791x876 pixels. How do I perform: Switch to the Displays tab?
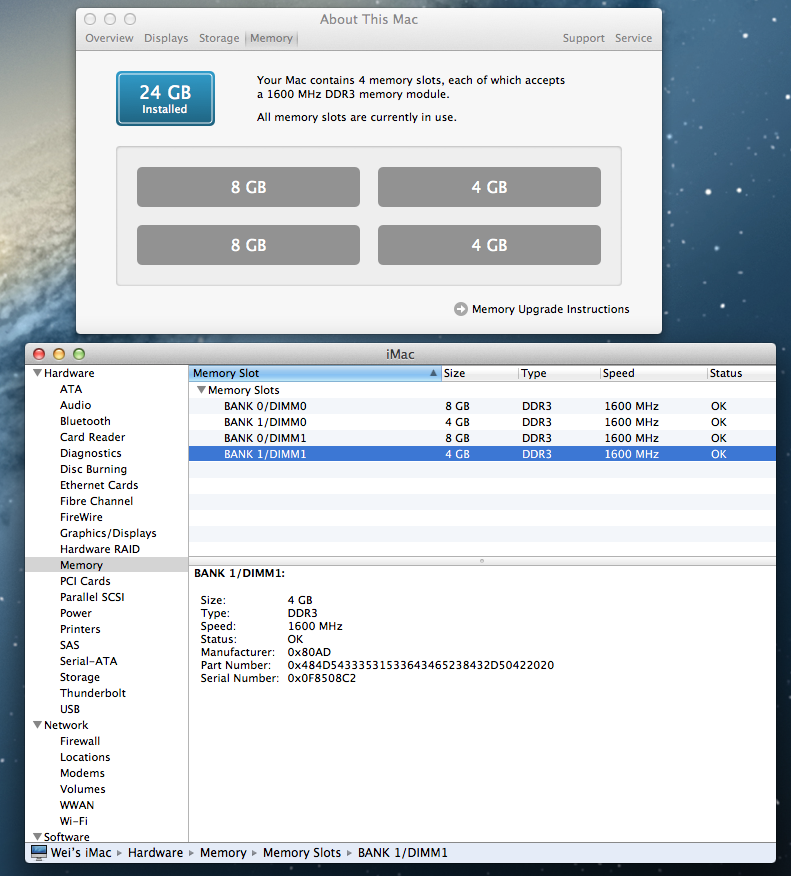[166, 38]
